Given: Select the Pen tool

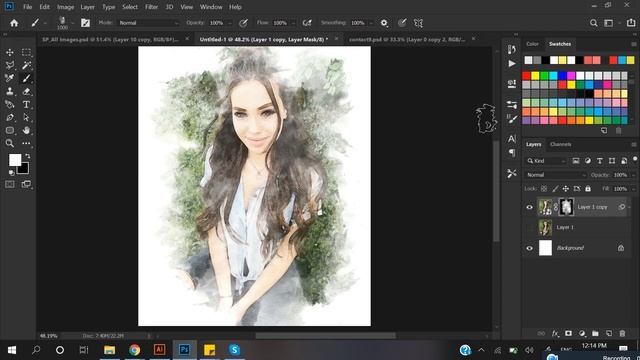Looking at the screenshot, I should coord(10,118).
